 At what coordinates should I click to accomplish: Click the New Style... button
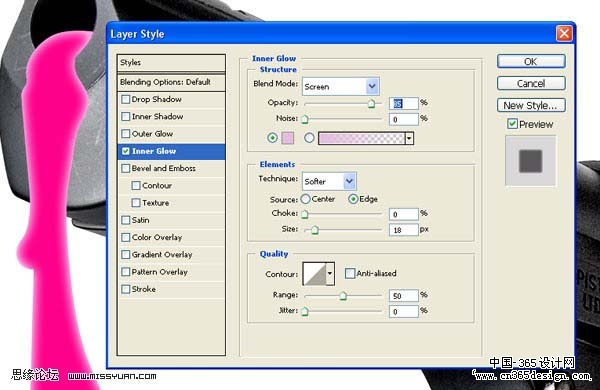[x=531, y=105]
